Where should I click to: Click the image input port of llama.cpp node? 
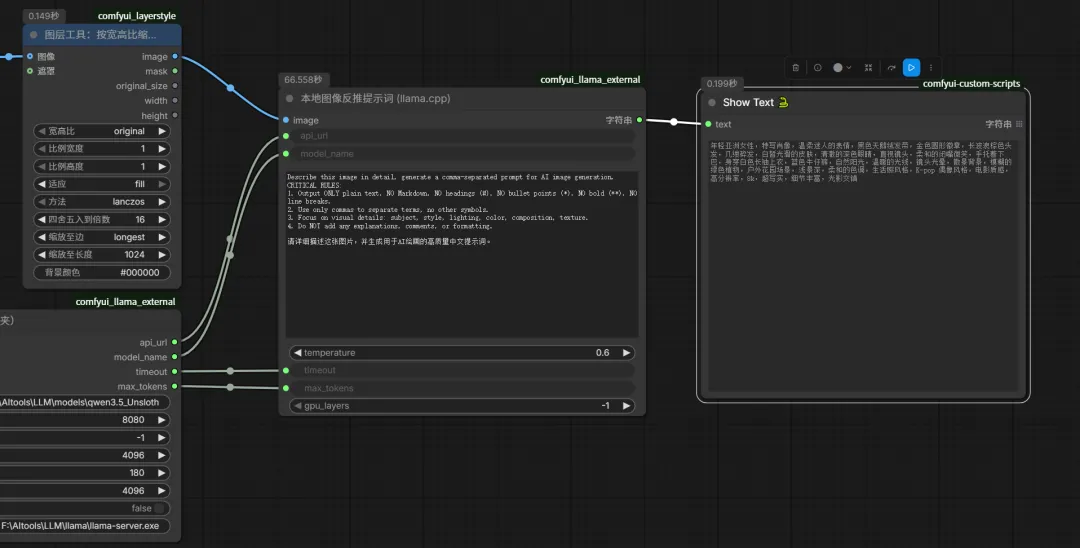(286, 120)
